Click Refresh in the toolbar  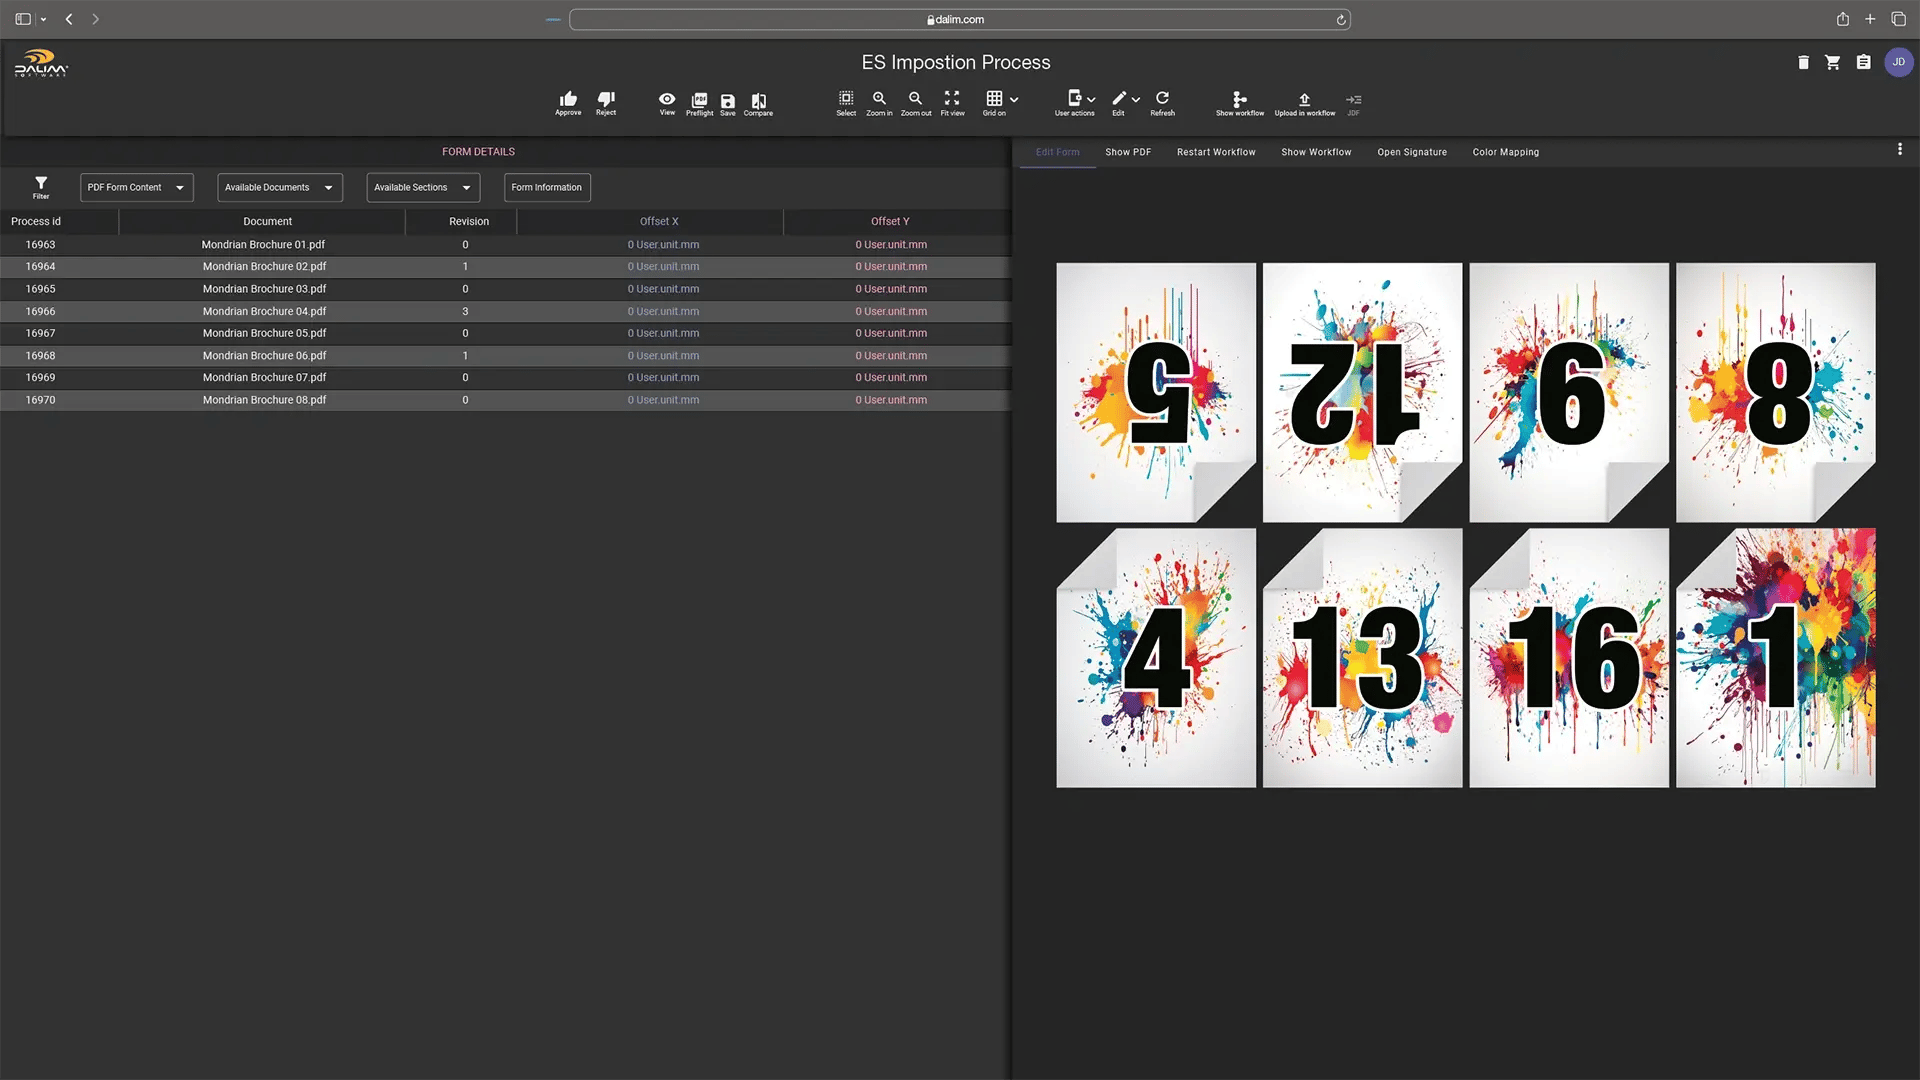click(1162, 99)
